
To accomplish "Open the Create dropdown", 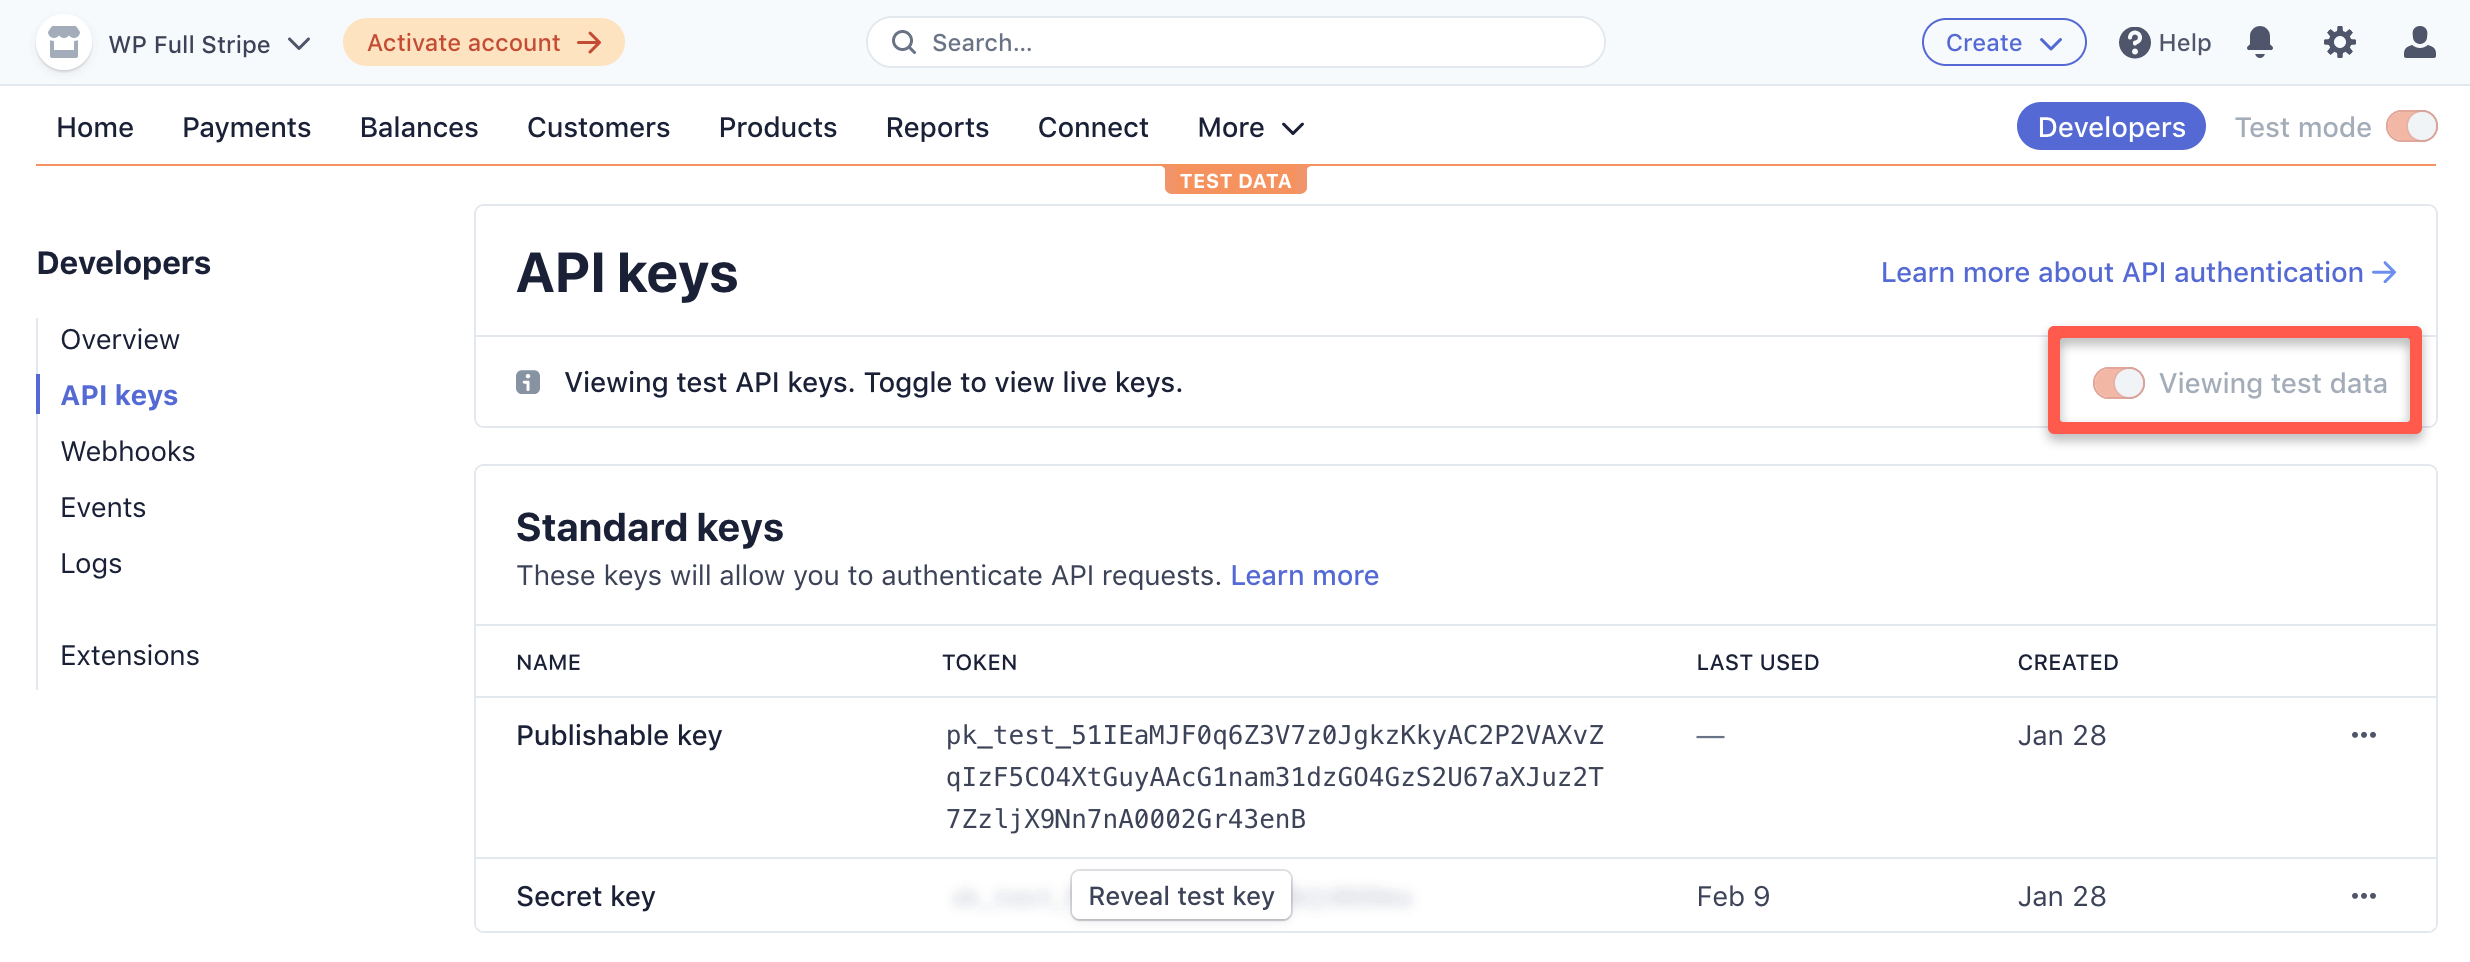I will coord(2003,42).
